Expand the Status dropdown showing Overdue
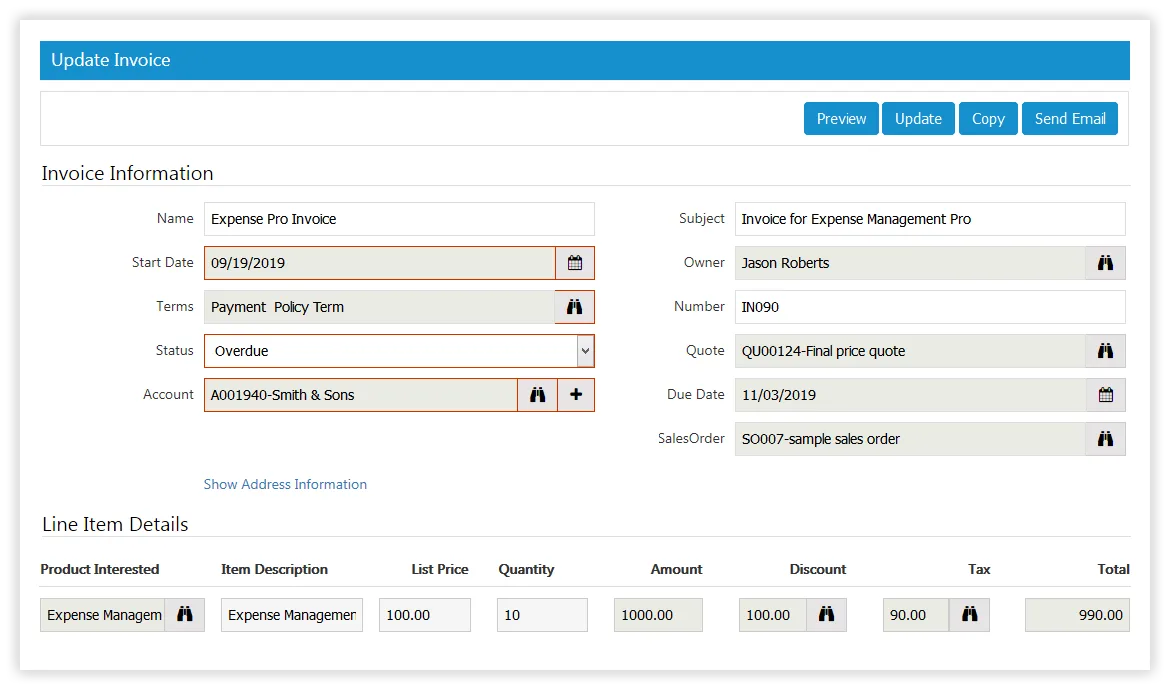Screen dimensions: 1170x690 tap(399, 351)
